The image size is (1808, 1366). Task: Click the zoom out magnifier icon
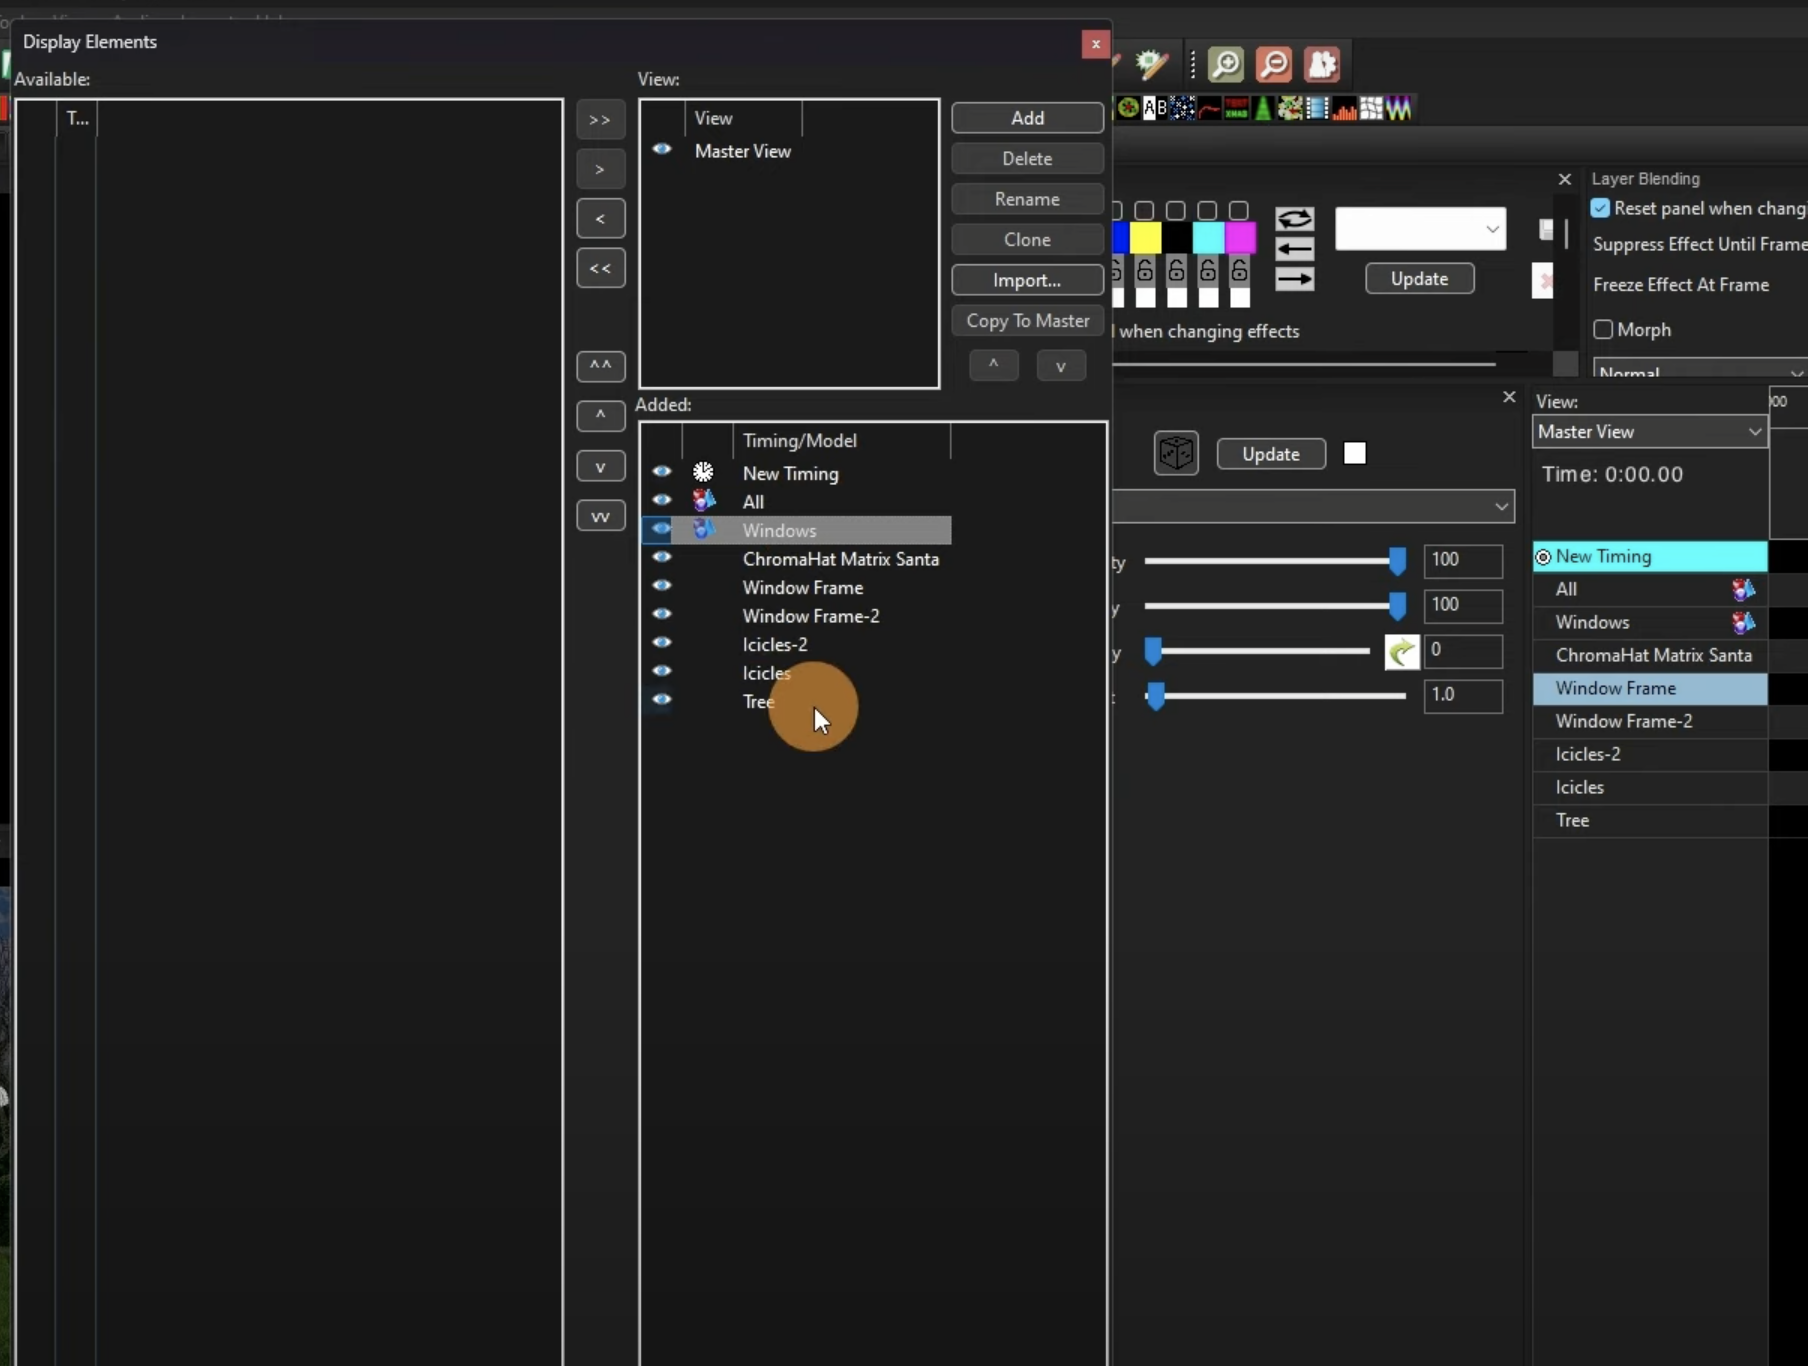pyautogui.click(x=1274, y=65)
